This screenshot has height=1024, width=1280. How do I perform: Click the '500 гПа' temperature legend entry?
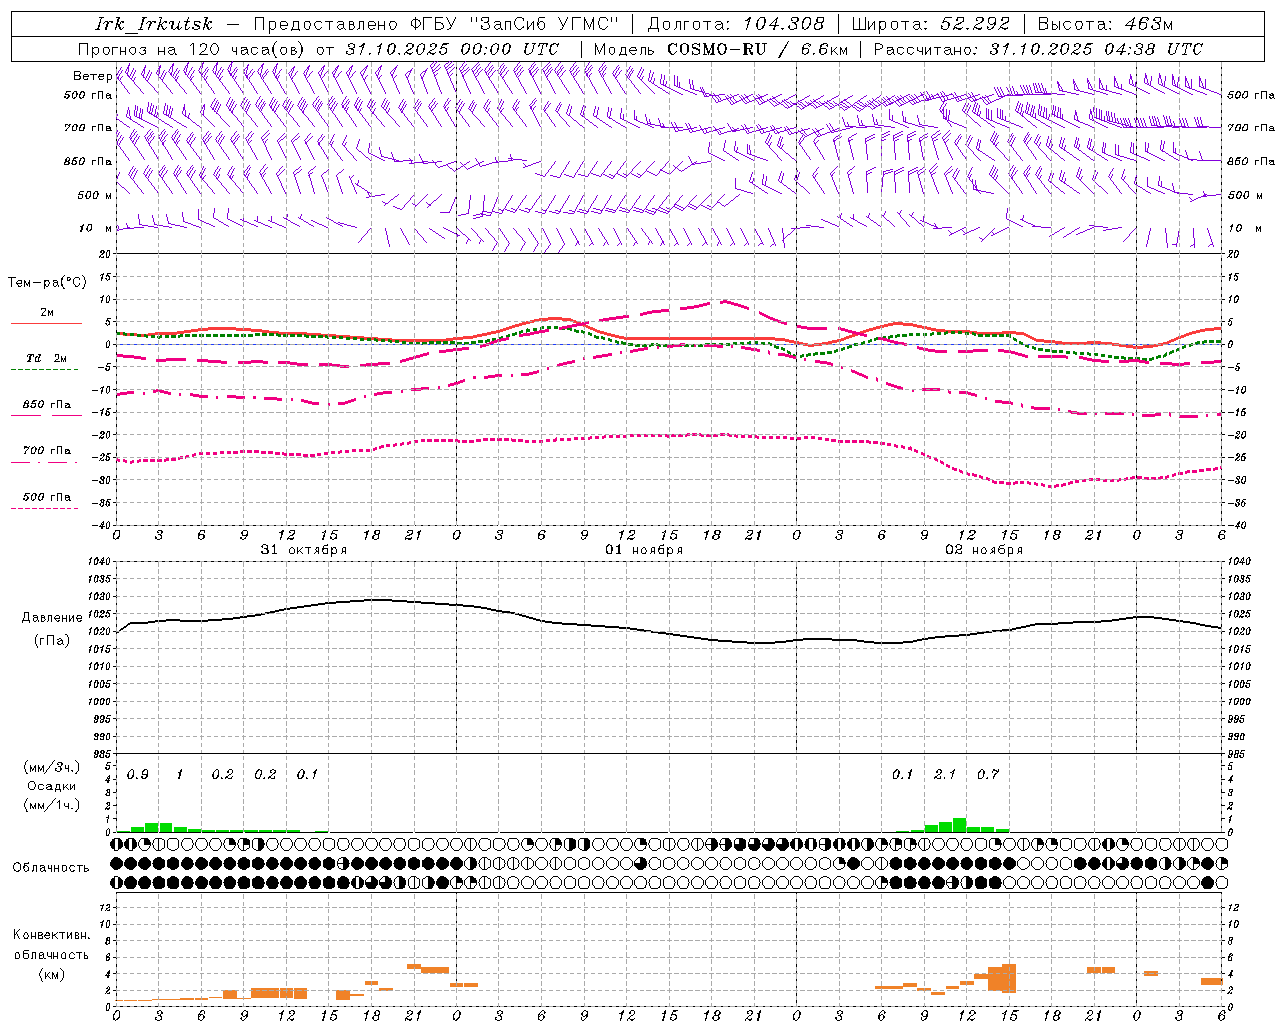click(x=47, y=496)
